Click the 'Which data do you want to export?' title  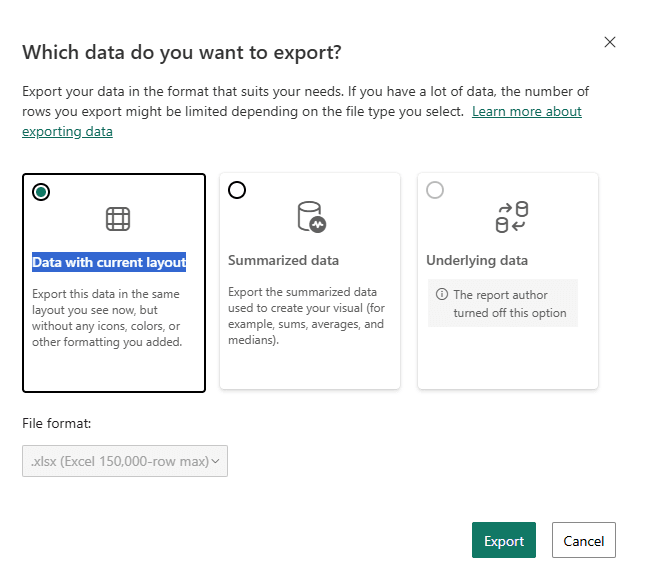click(x=182, y=53)
